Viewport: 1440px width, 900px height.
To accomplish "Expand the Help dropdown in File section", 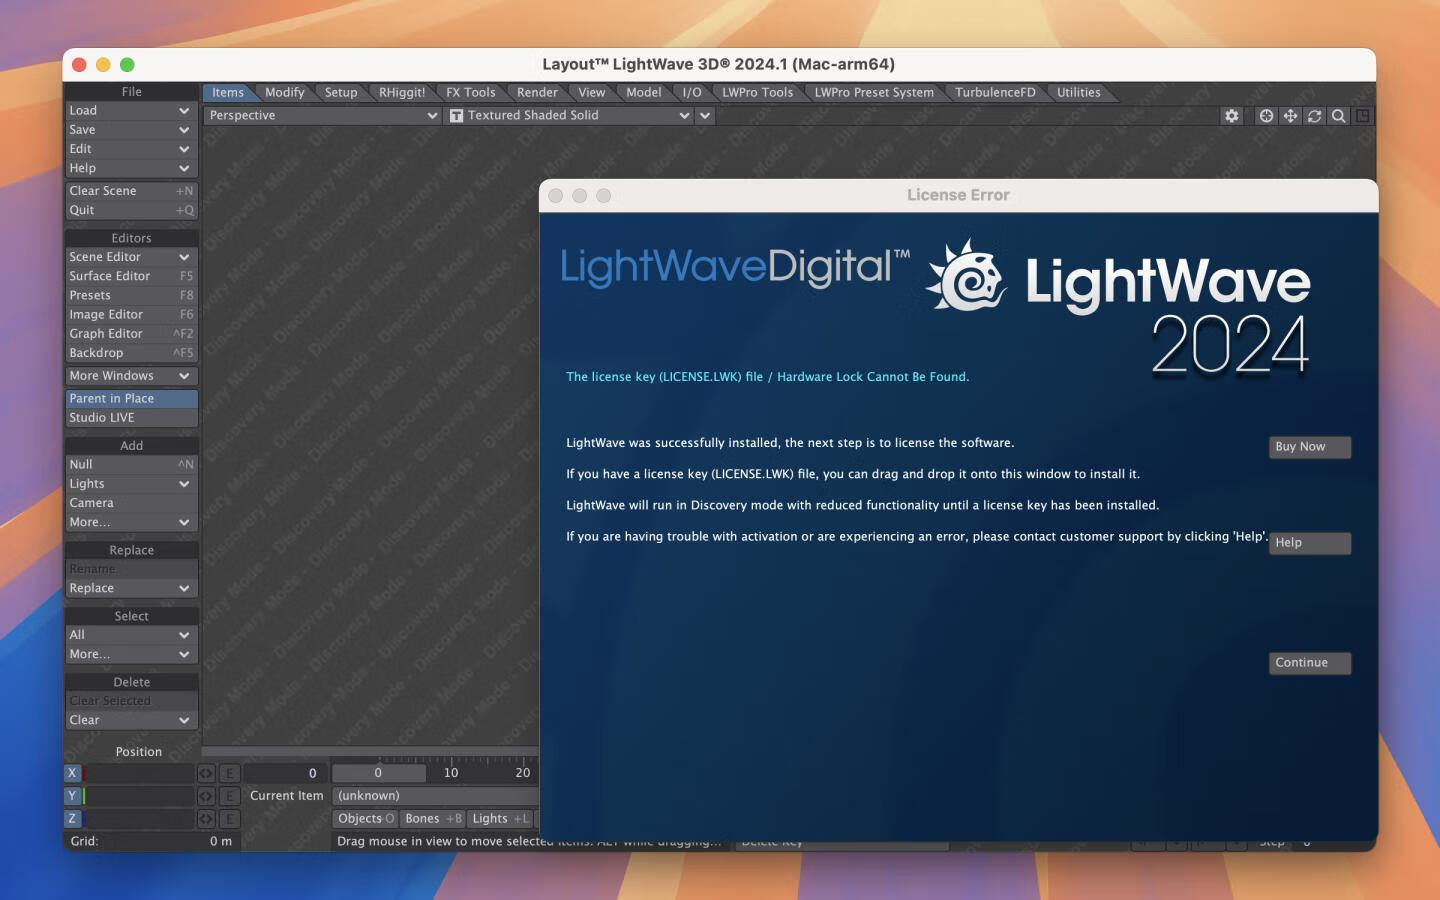I will tap(131, 168).
